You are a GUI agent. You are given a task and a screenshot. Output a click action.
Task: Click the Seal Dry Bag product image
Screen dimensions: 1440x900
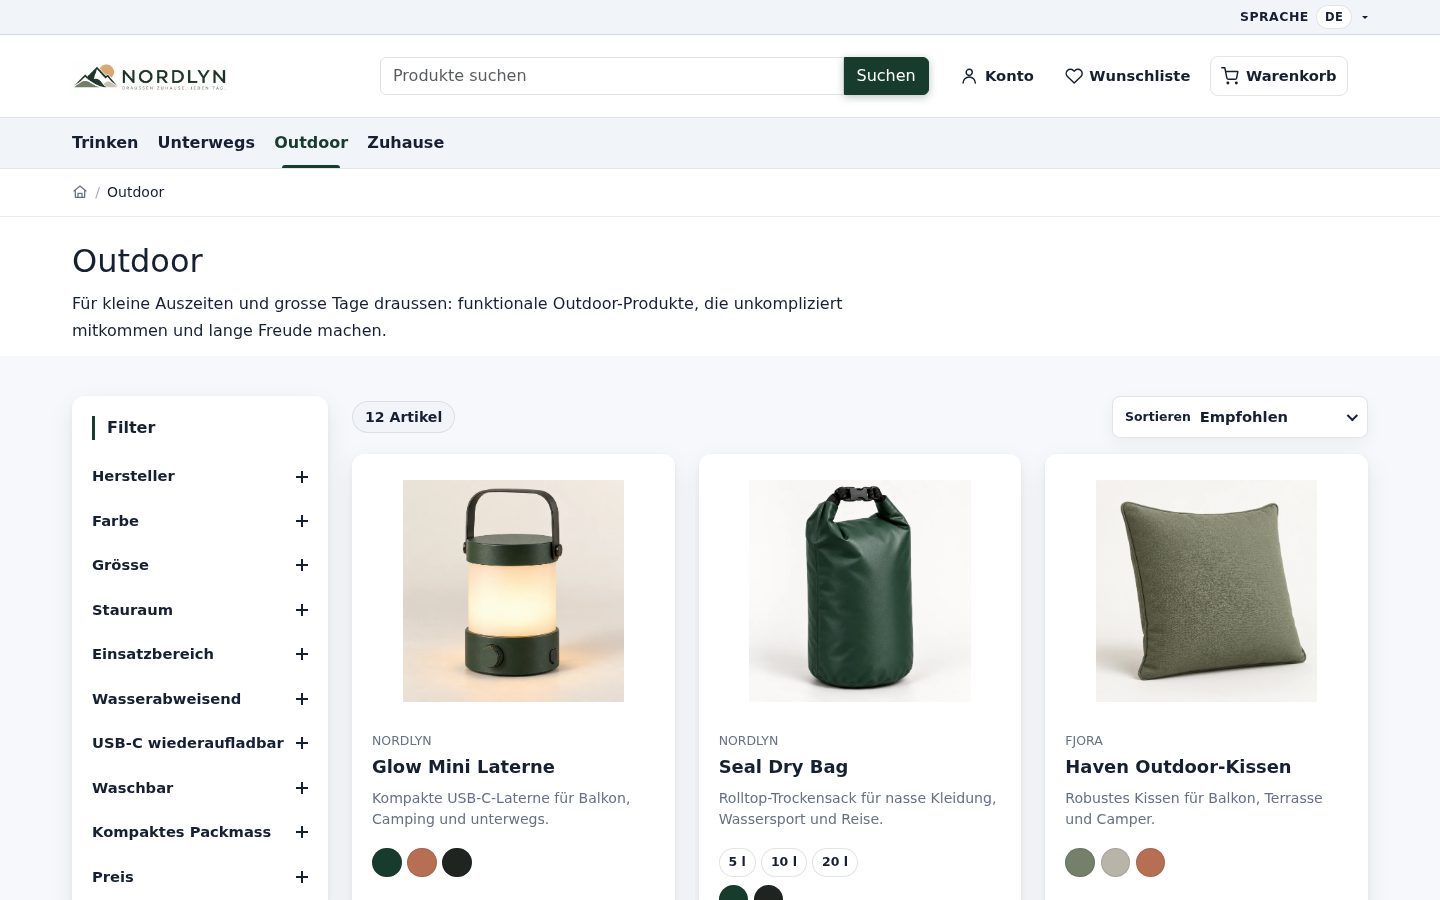tap(860, 591)
